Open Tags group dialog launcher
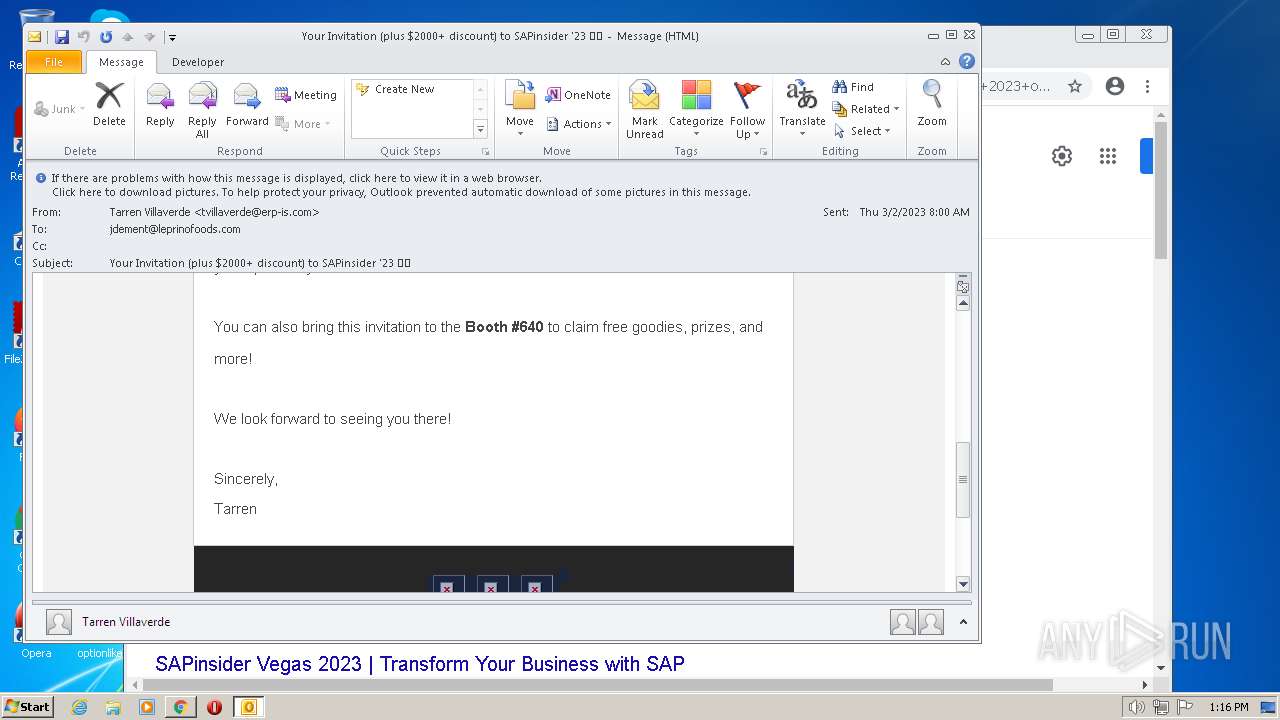The height and width of the screenshot is (720, 1280). pos(763,152)
